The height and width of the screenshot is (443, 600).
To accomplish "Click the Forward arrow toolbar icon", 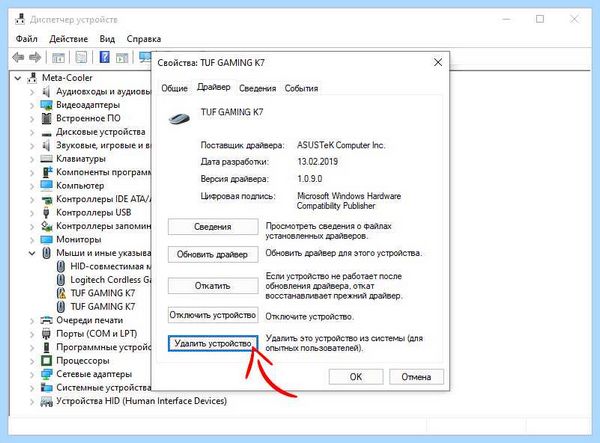I will 35,58.
